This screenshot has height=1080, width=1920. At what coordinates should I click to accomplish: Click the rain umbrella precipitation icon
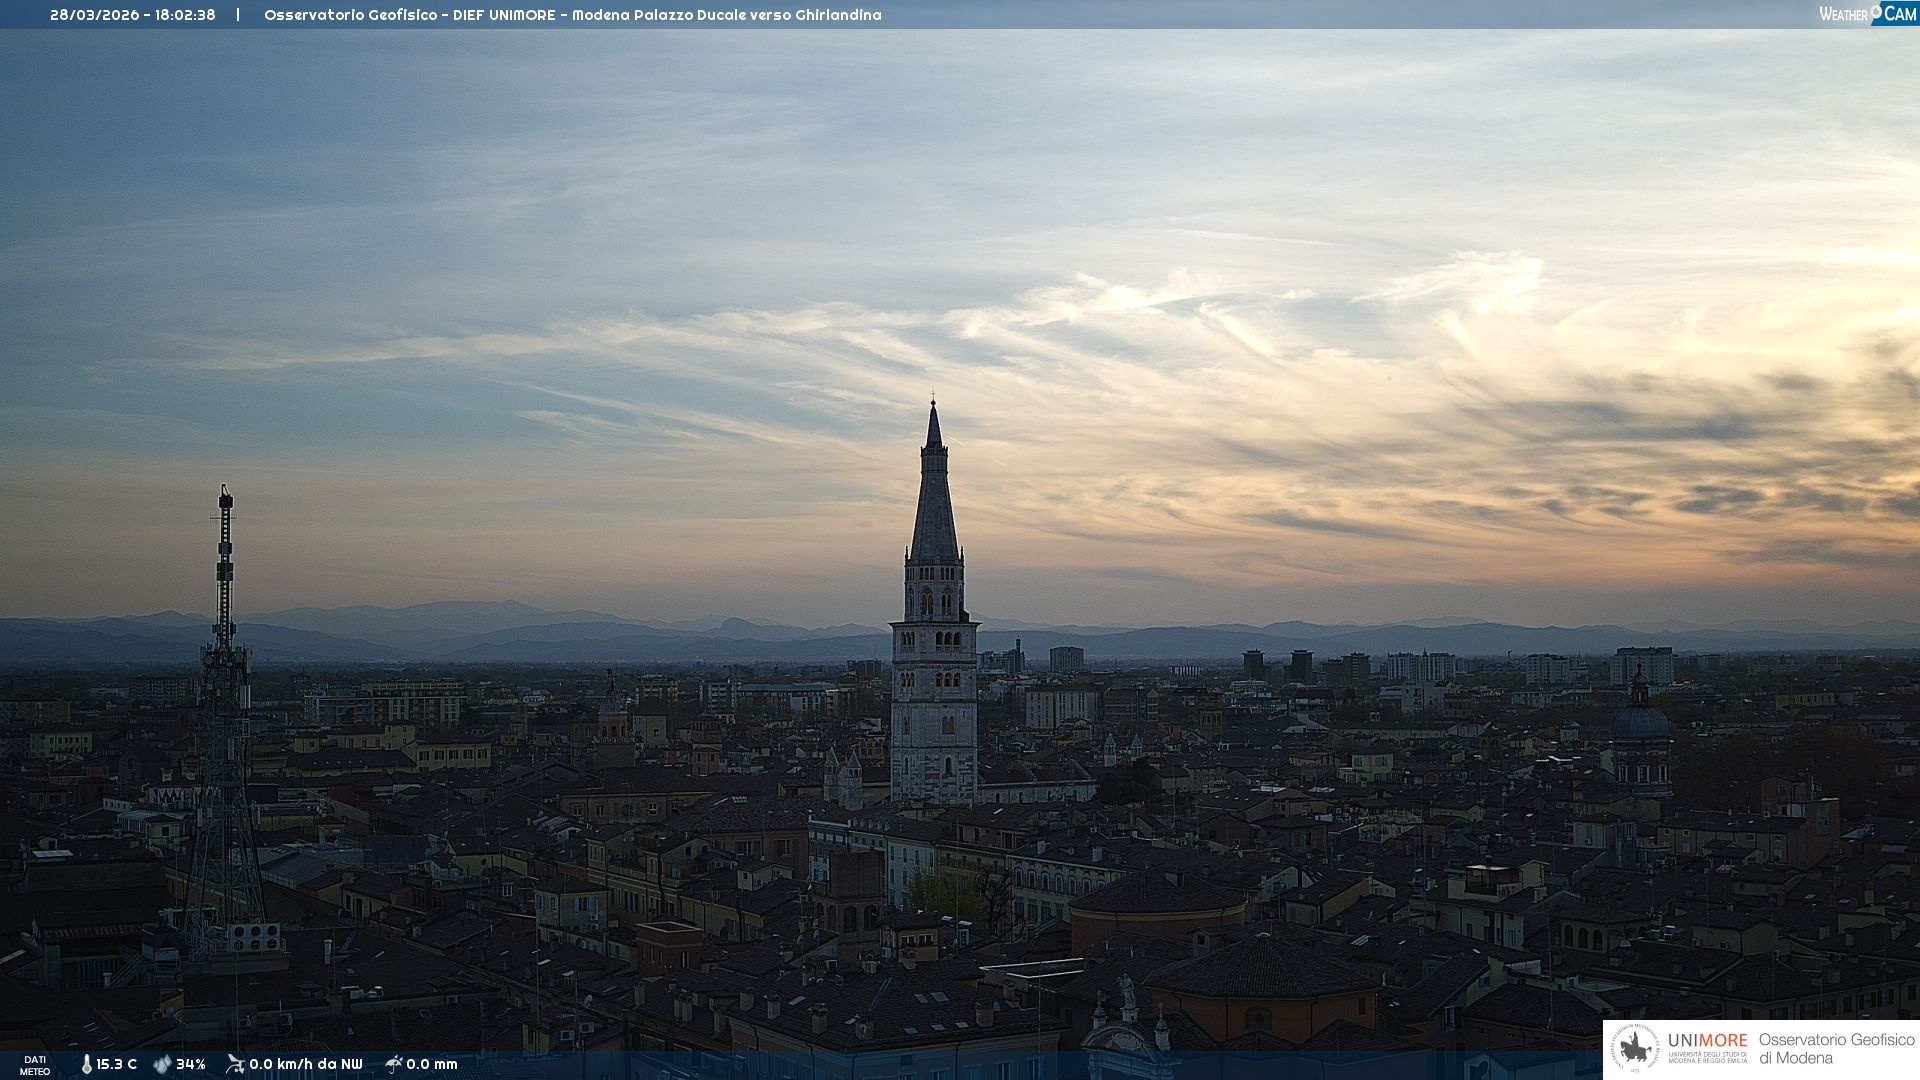point(393,1064)
